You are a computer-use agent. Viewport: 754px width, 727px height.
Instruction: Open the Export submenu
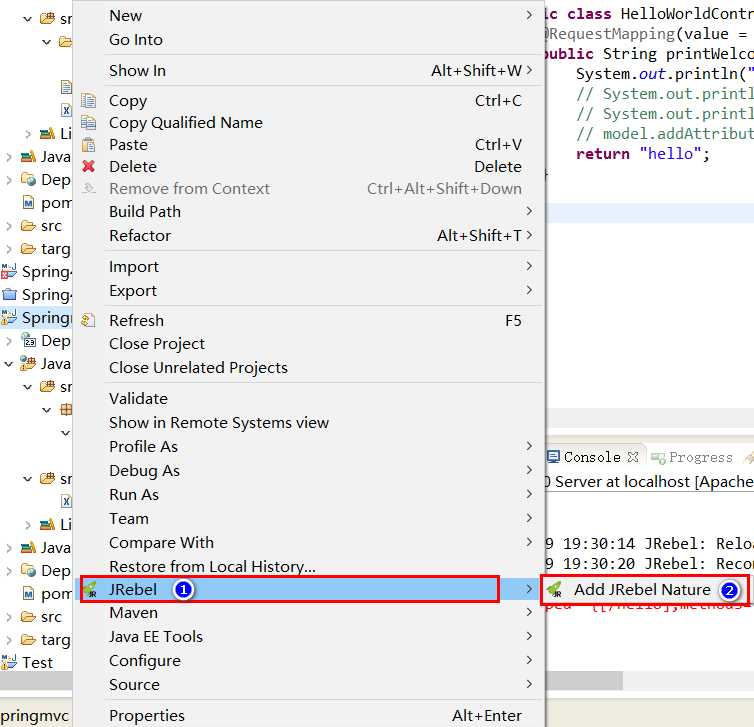(310, 290)
